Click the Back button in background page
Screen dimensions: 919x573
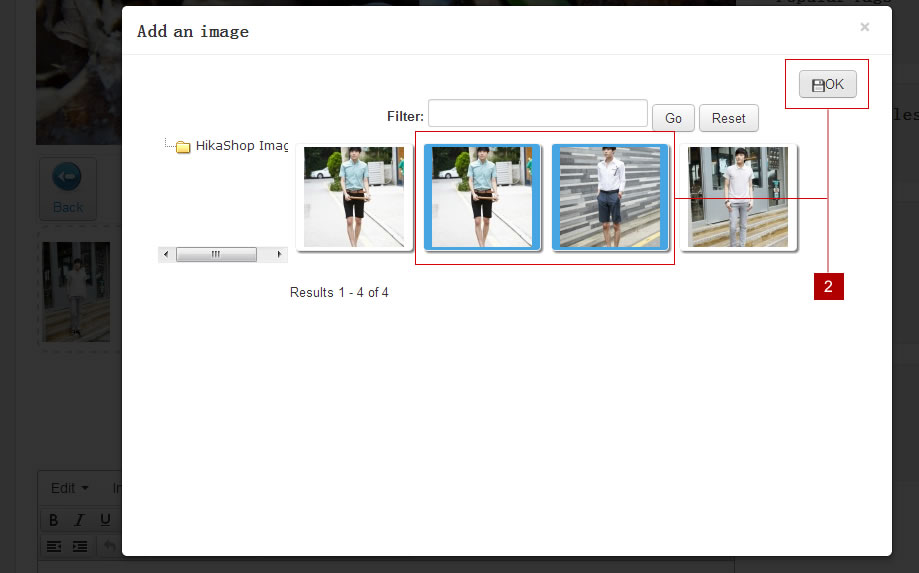68,189
